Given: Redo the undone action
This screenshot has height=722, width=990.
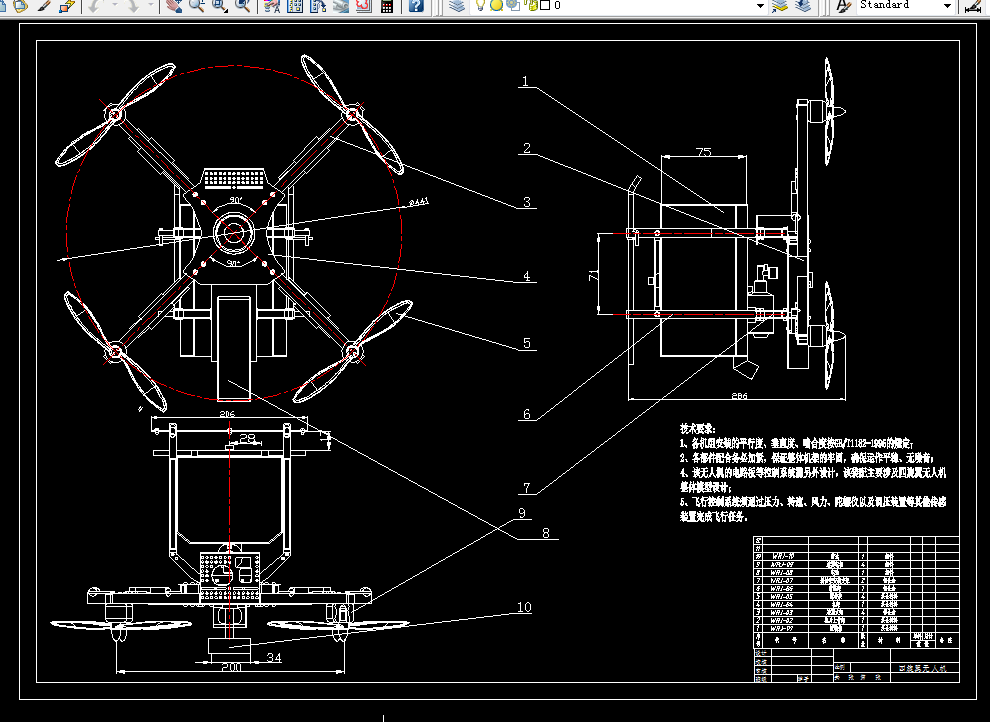Looking at the screenshot, I should [x=133, y=6].
